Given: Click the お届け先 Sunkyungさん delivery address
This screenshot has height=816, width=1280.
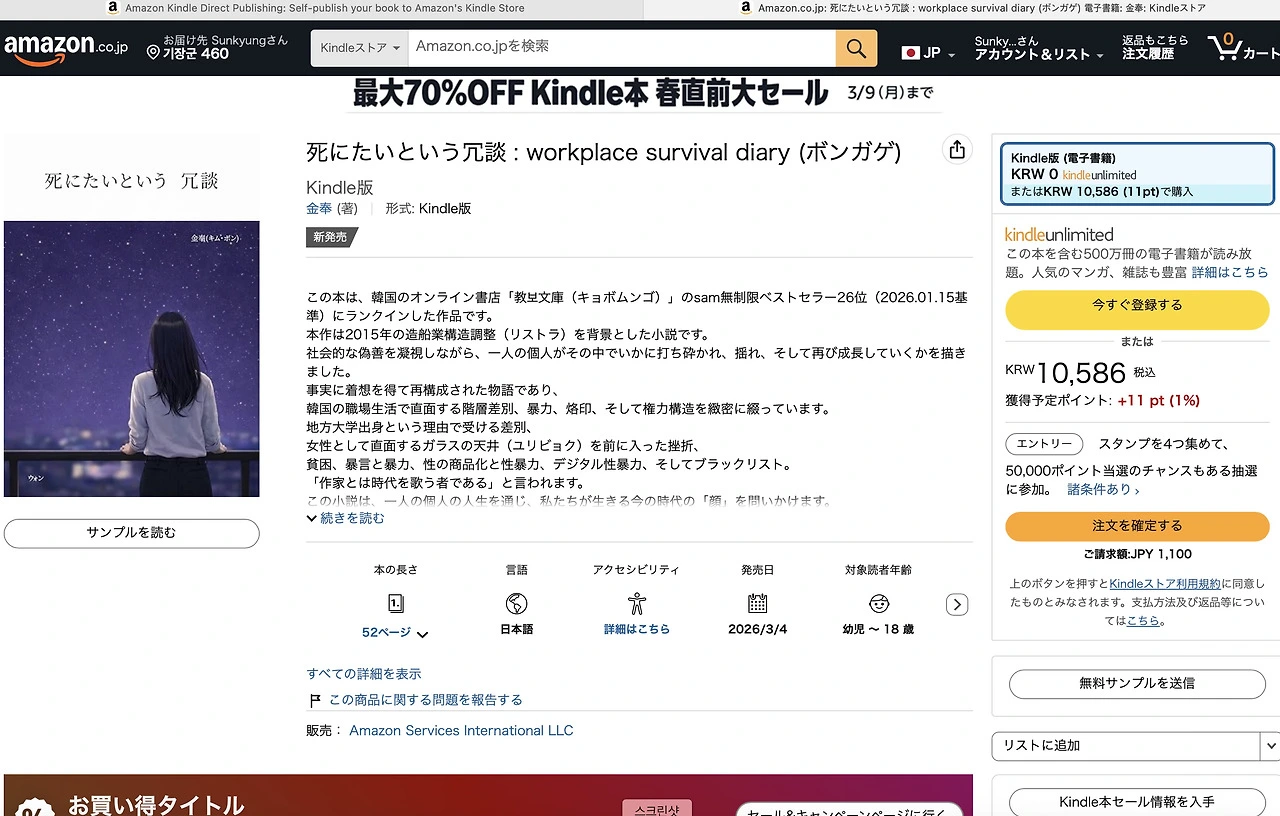Looking at the screenshot, I should click(x=217, y=48).
